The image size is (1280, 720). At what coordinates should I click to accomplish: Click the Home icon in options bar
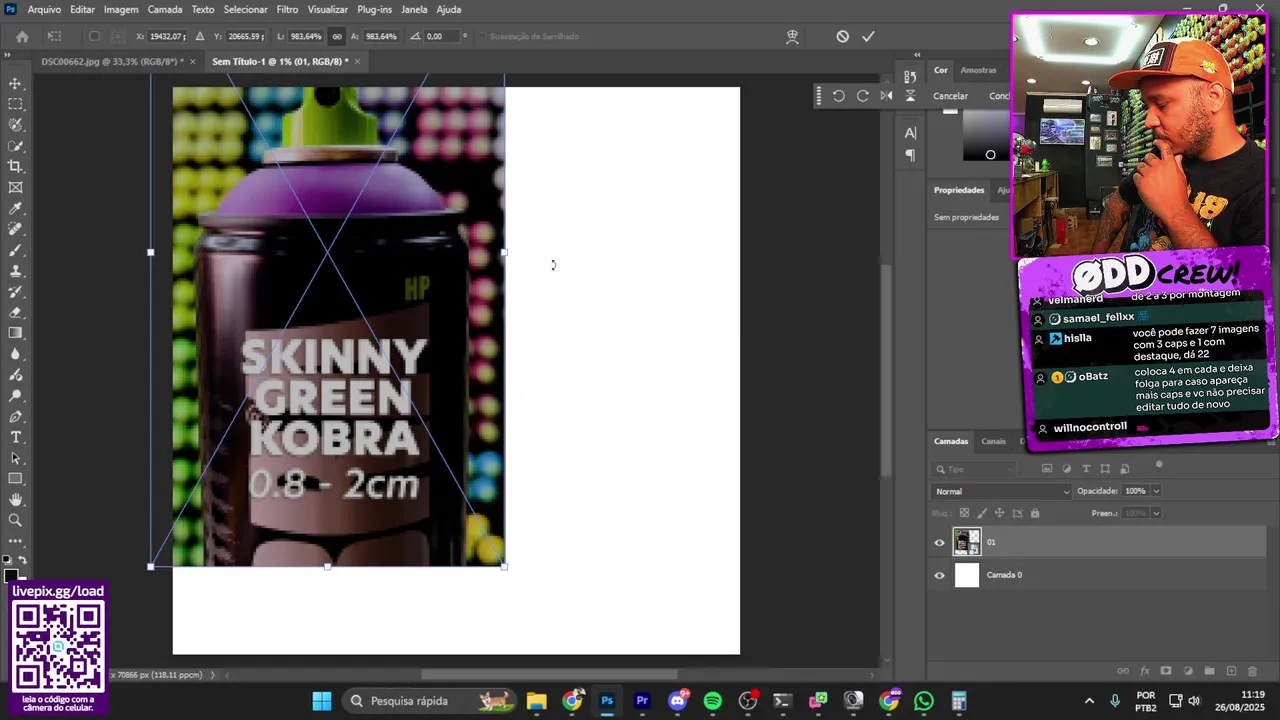[x=22, y=36]
